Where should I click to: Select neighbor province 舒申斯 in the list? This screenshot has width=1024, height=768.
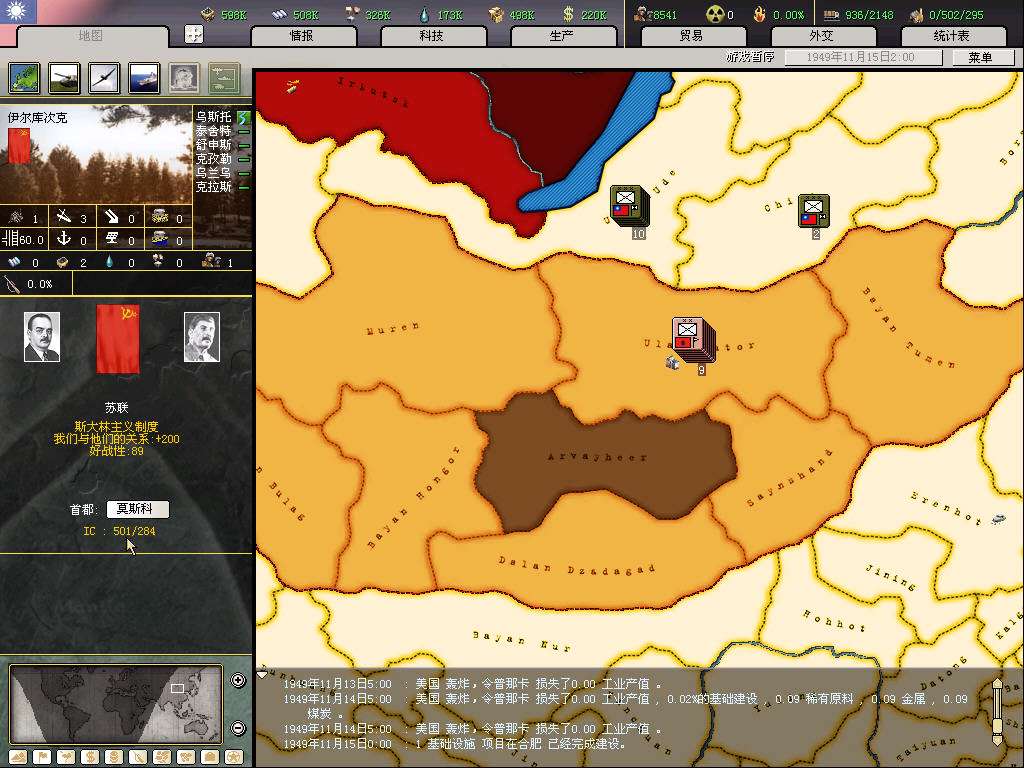click(214, 145)
